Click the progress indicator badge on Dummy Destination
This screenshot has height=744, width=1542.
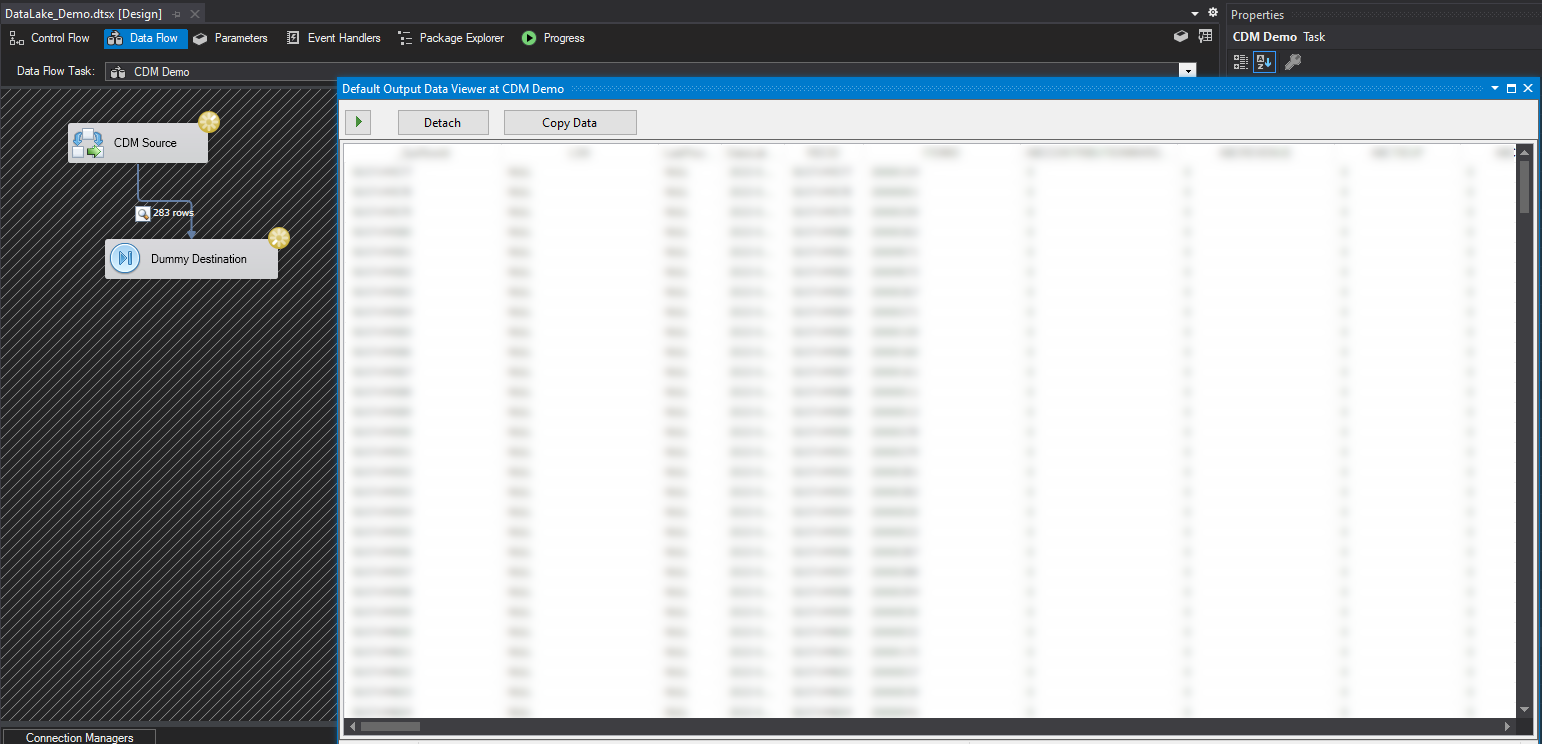pos(279,238)
